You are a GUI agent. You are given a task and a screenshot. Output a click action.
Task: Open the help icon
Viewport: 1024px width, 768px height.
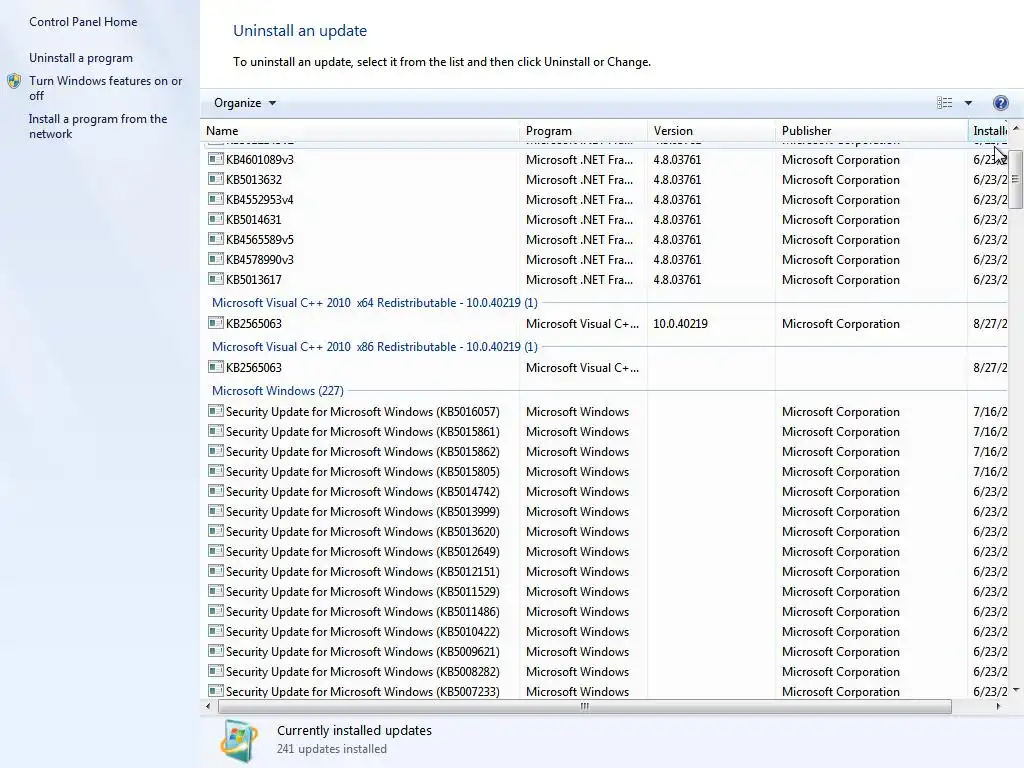pos(1000,103)
